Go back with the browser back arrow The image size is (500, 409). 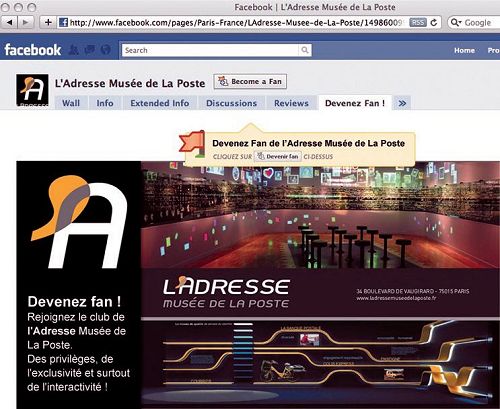click(9, 22)
